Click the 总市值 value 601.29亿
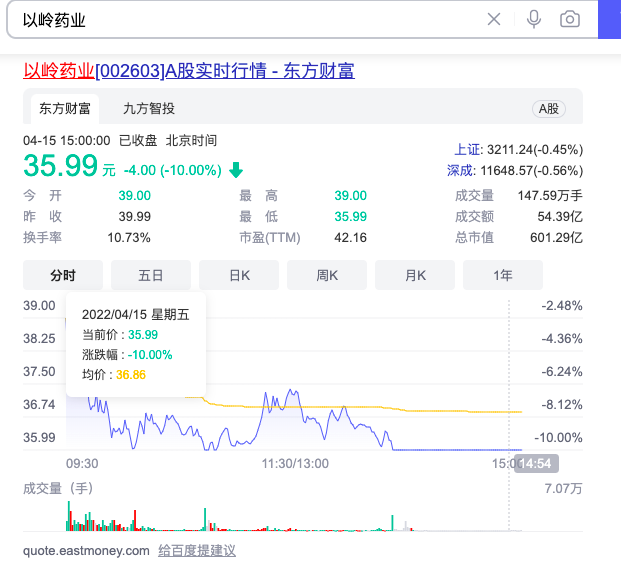The height and width of the screenshot is (567, 621). point(556,238)
